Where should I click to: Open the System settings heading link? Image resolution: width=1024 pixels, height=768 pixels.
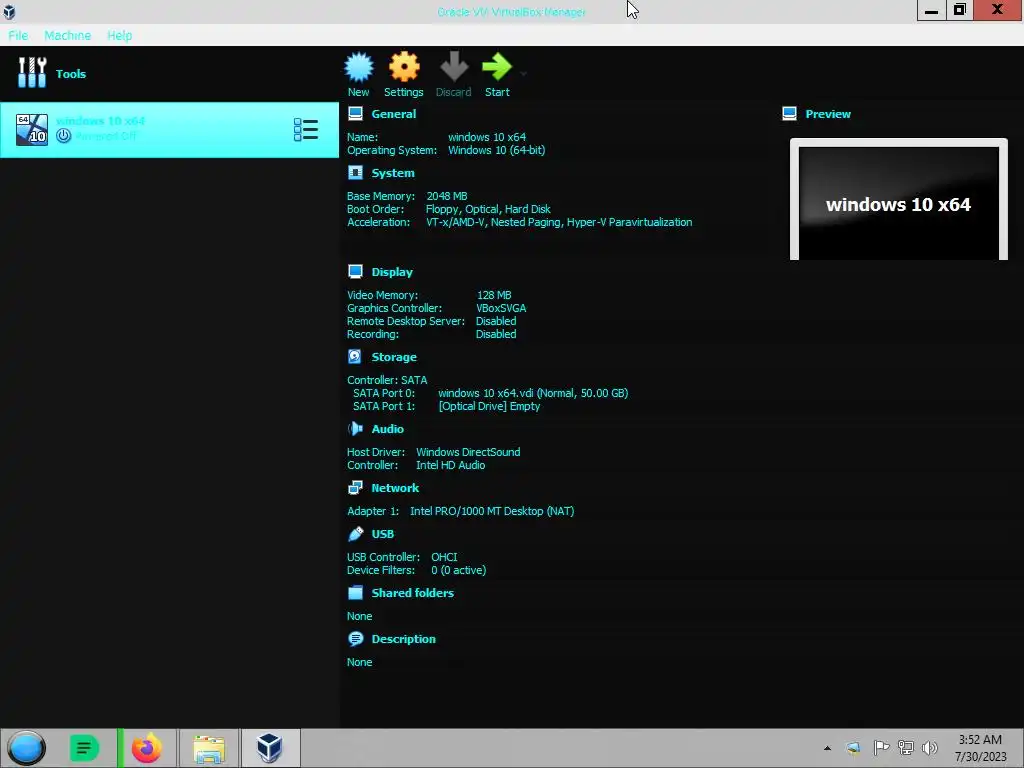click(x=393, y=173)
